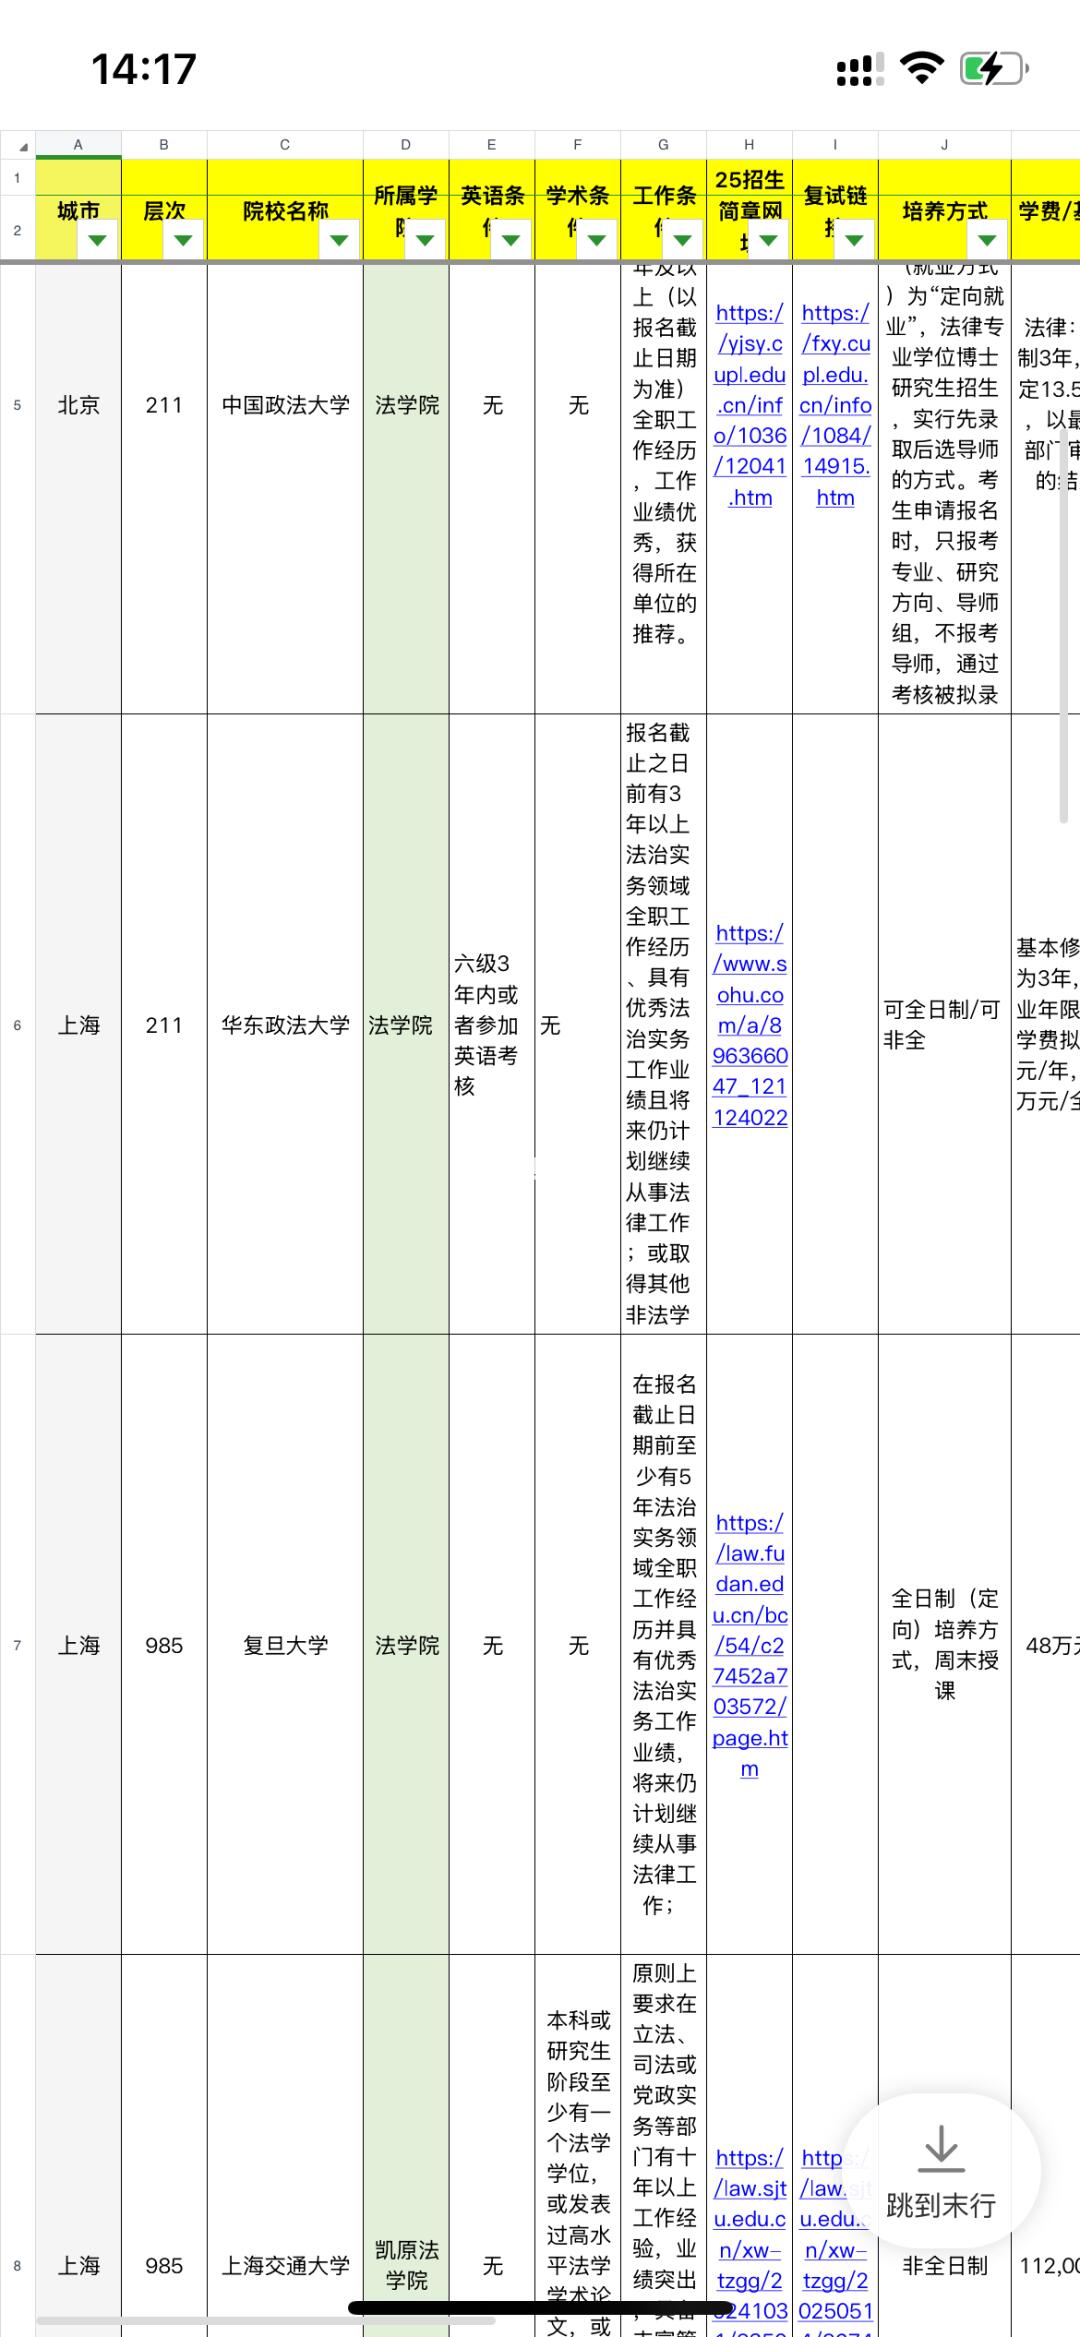
Task: Open the 25招生简章网址 filter dropdown
Action: click(x=769, y=240)
